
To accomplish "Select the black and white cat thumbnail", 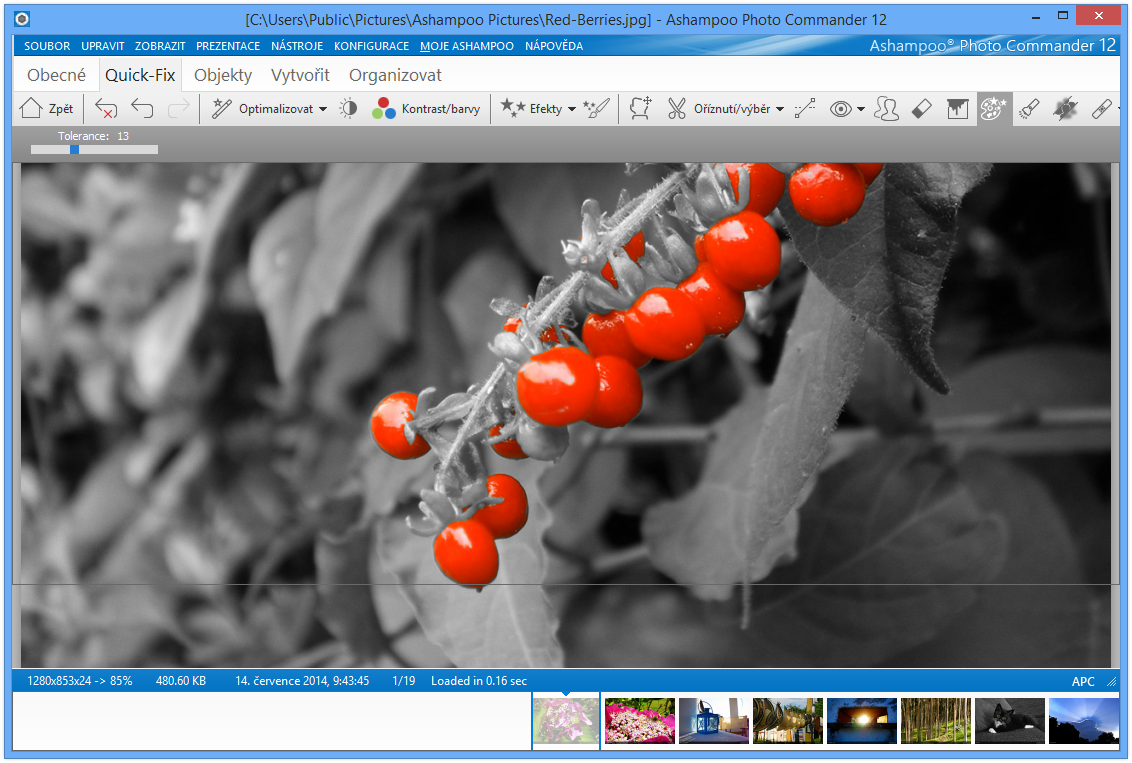I will (x=1010, y=720).
